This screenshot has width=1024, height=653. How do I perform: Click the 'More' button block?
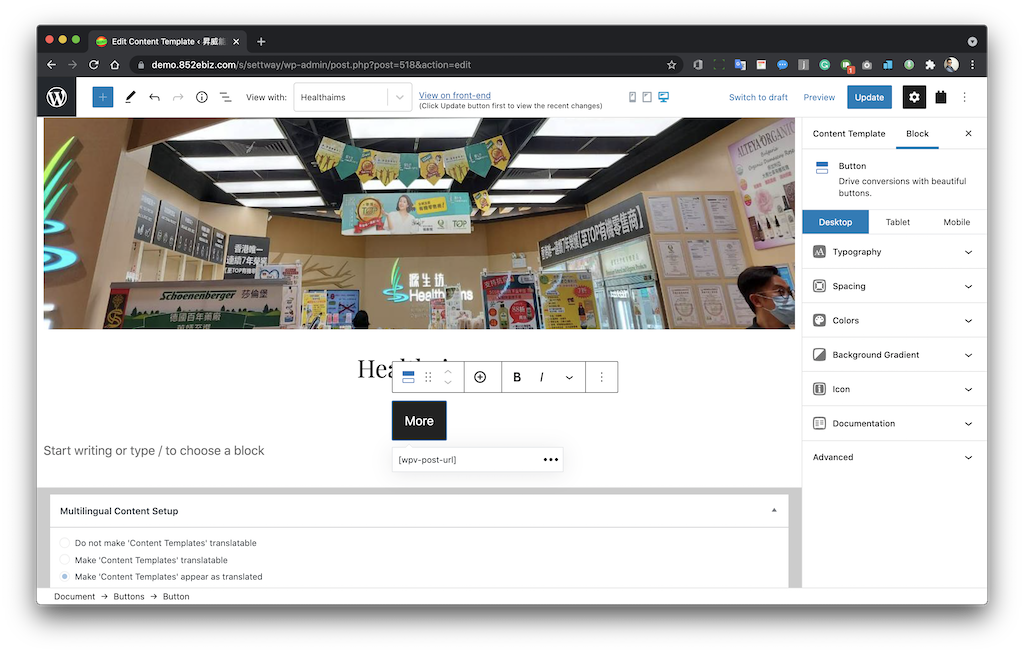tap(419, 421)
